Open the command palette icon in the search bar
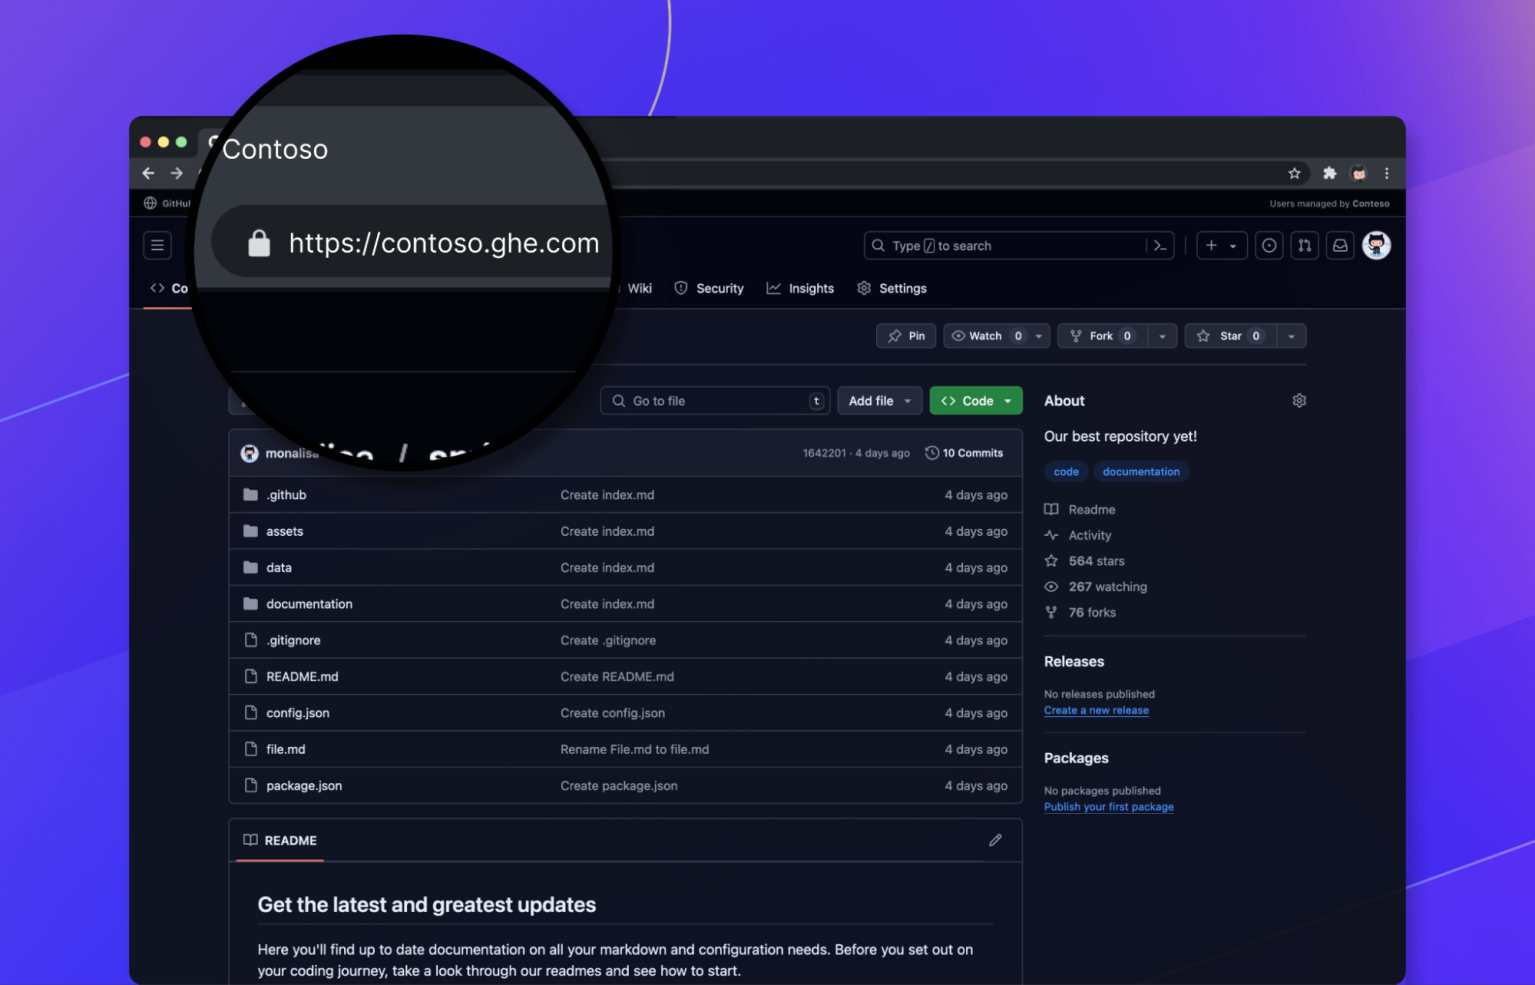This screenshot has height=985, width=1535. pos(1158,245)
